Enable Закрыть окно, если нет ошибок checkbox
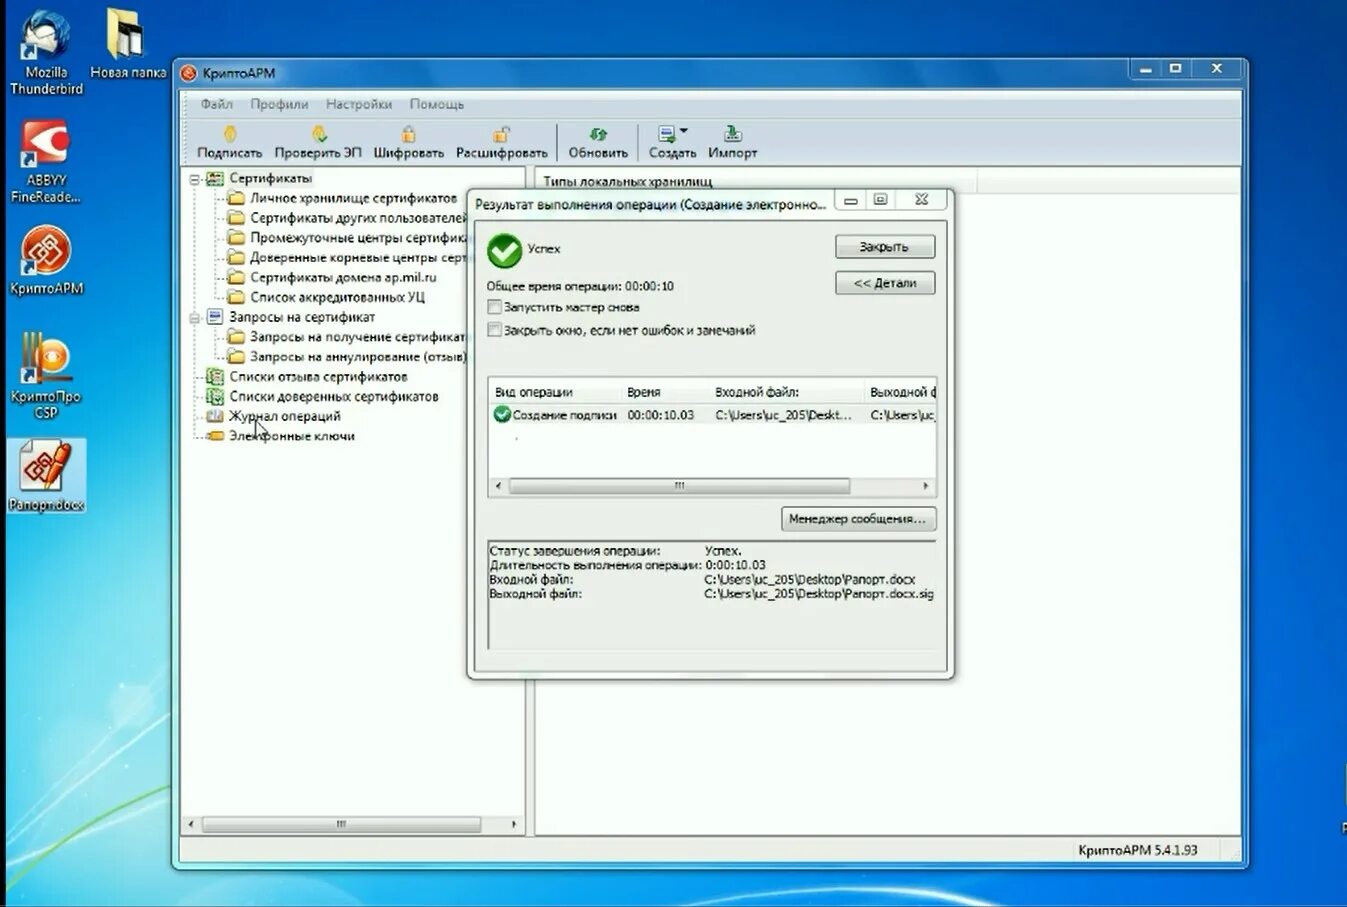Viewport: 1347px width, 907px height. (494, 330)
